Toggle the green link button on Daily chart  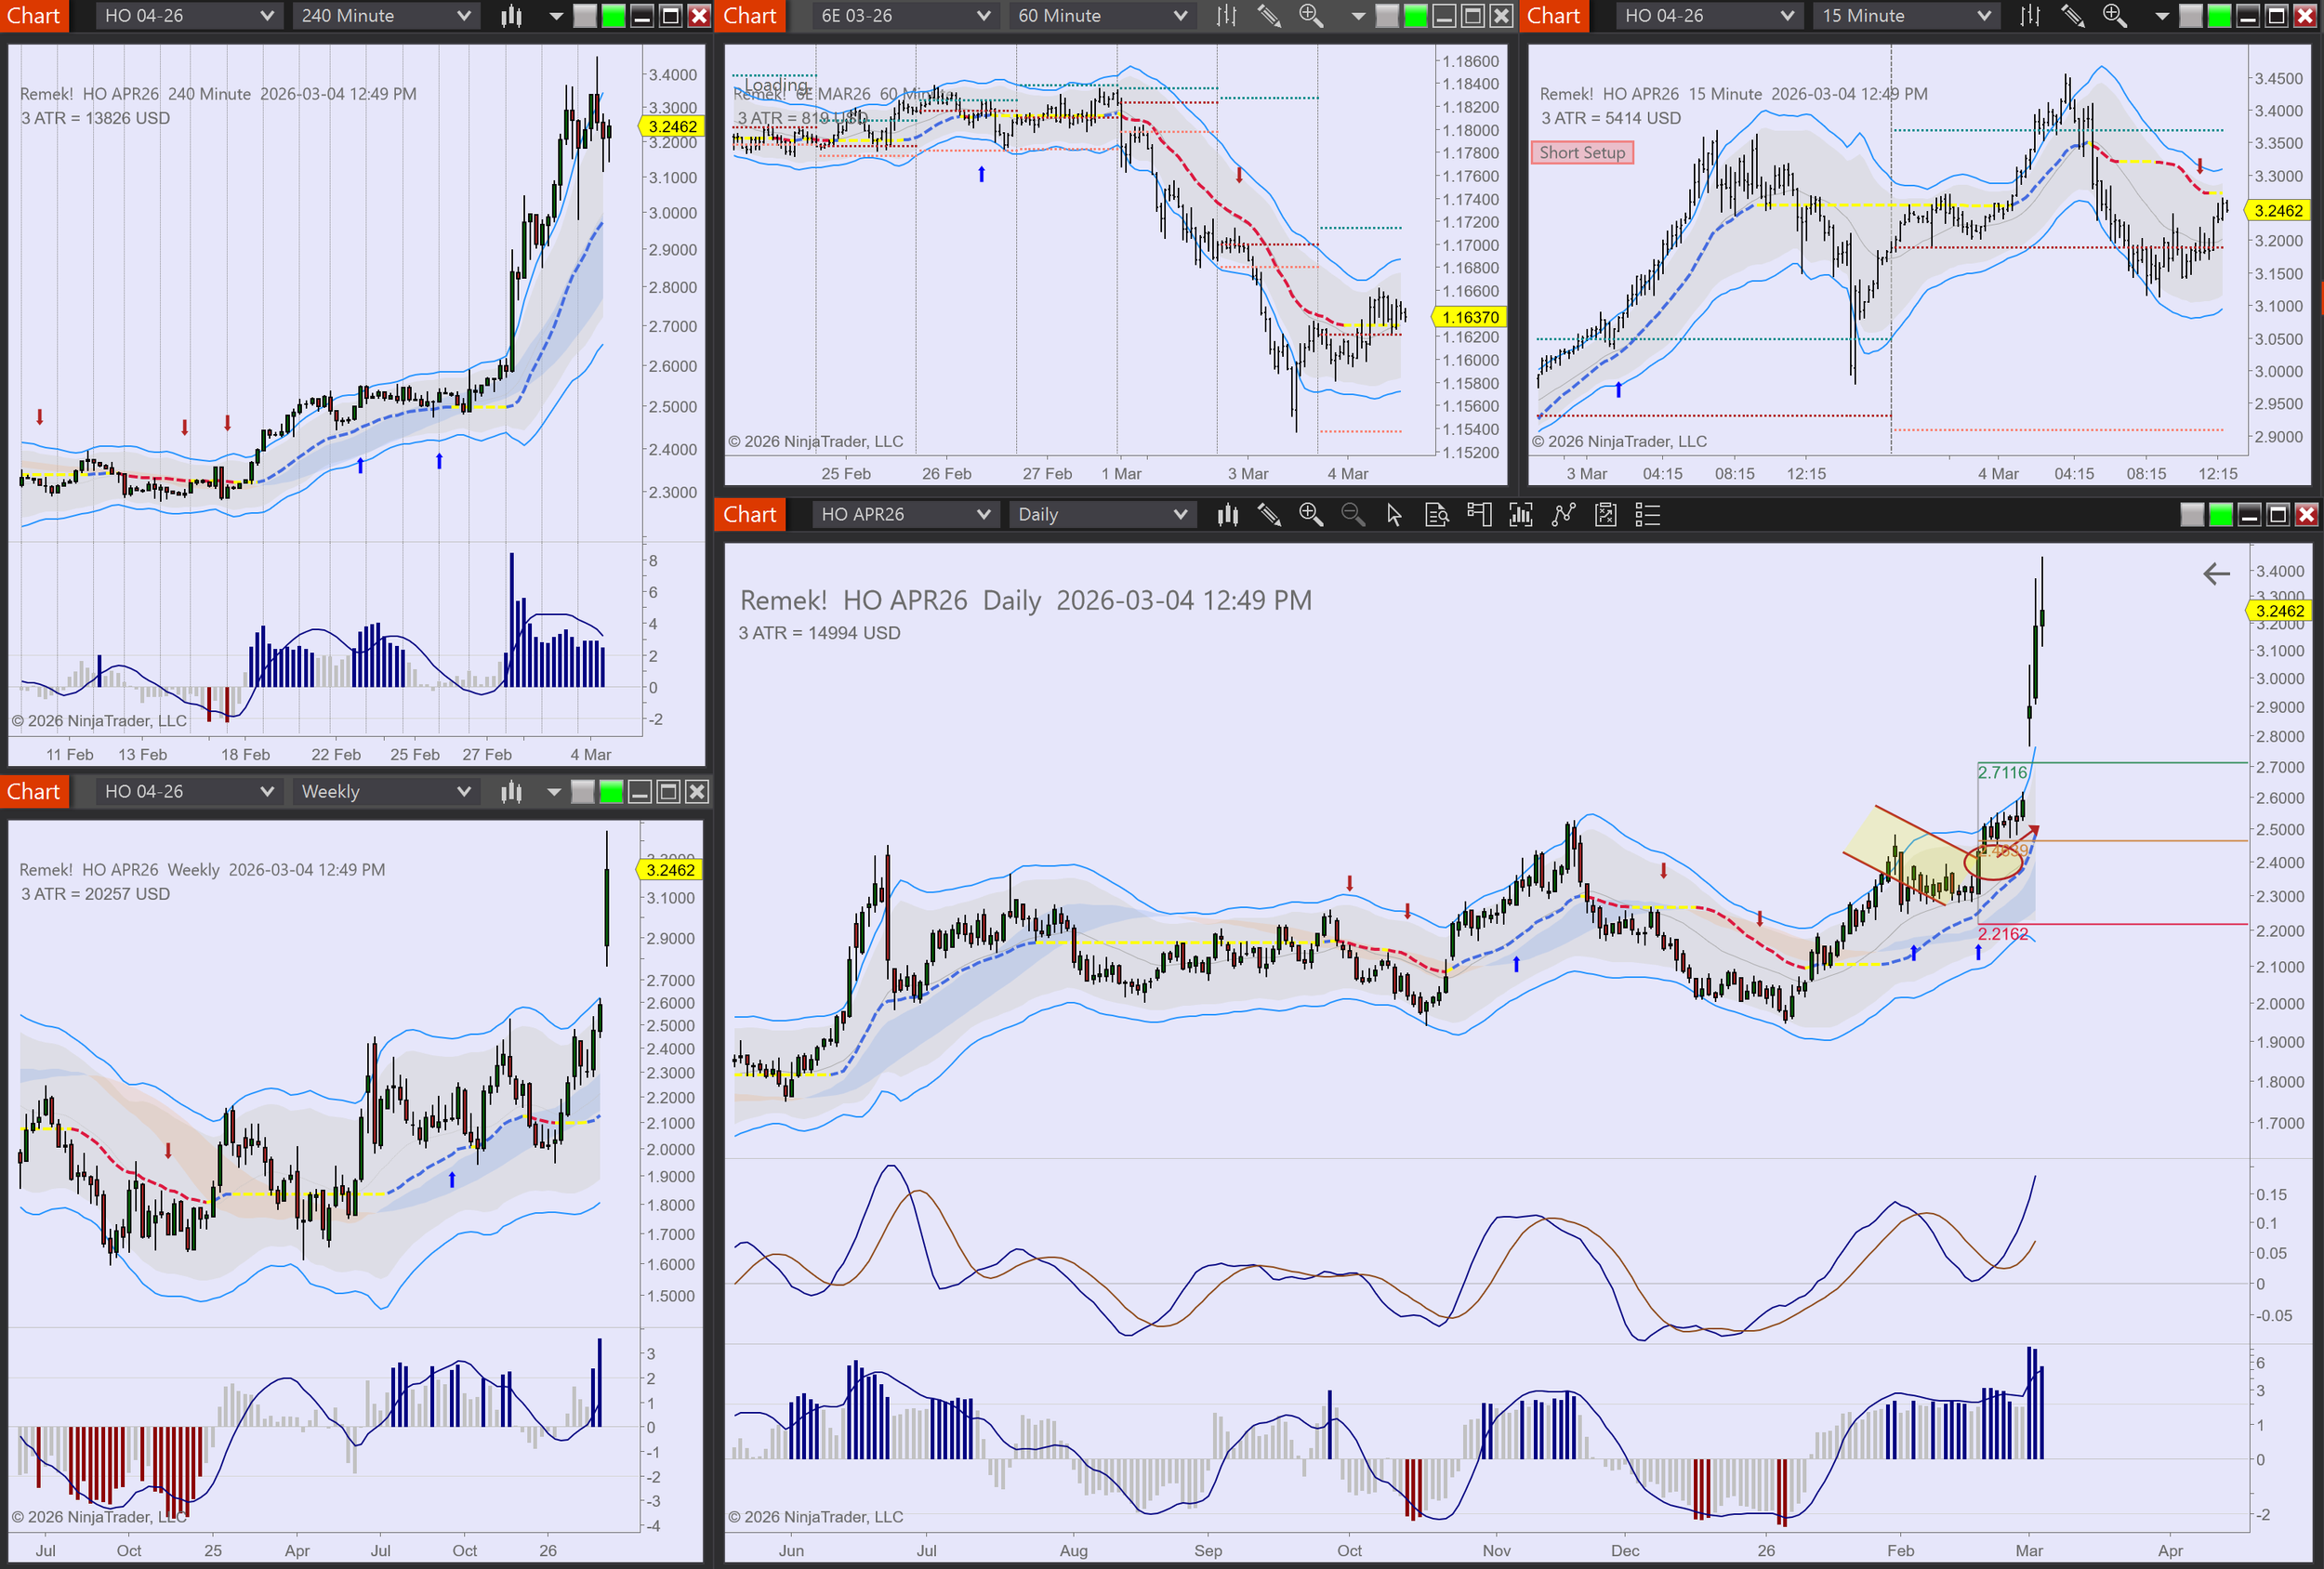pos(2220,514)
